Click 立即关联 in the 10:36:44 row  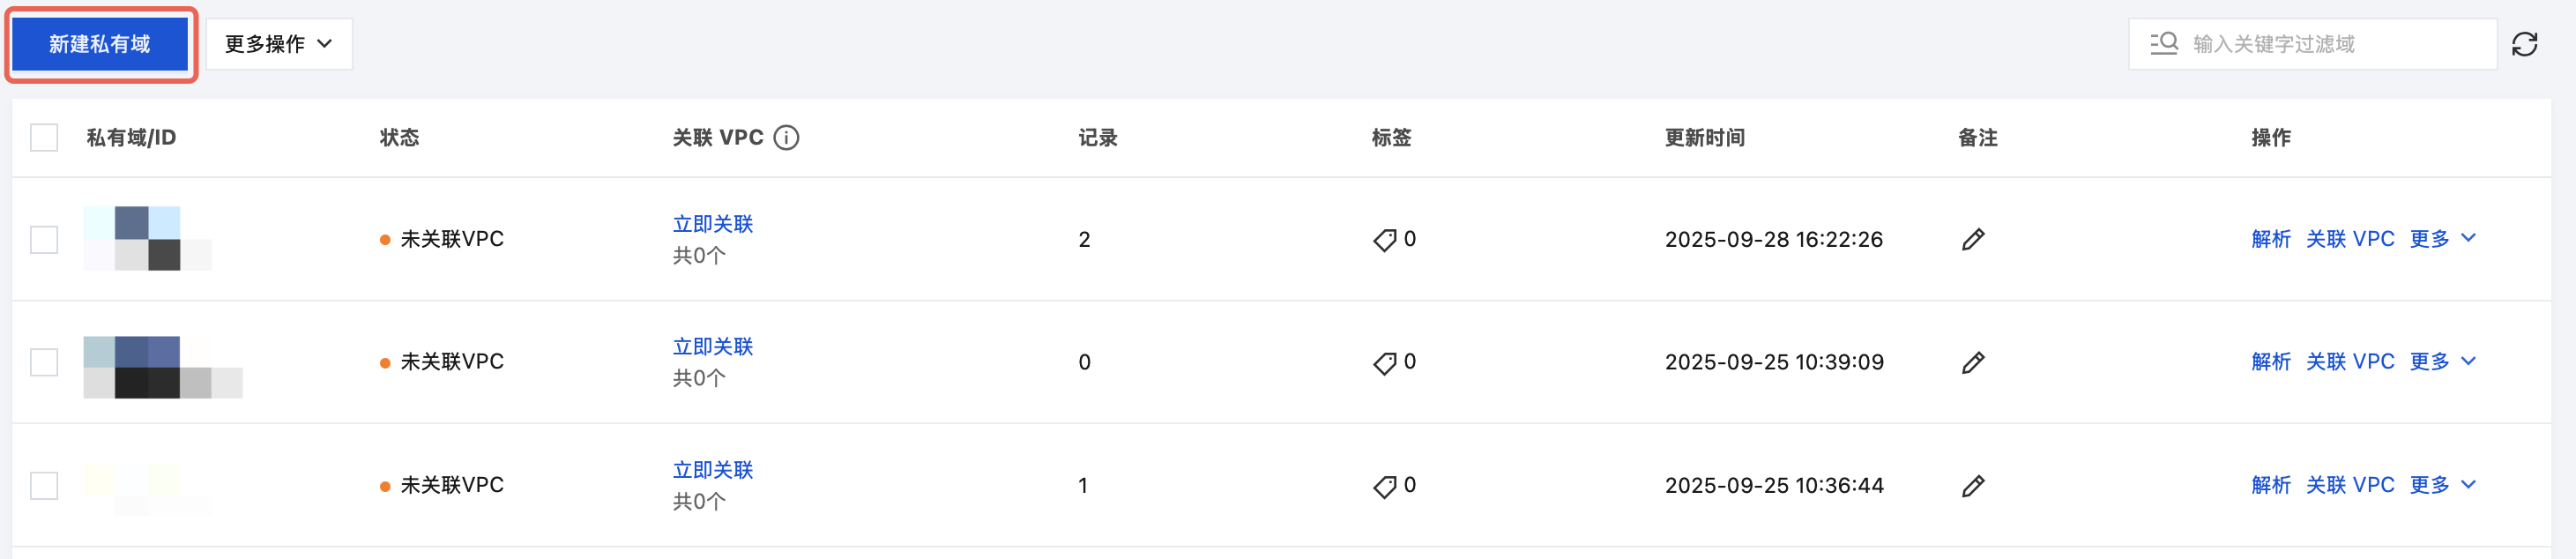[713, 470]
